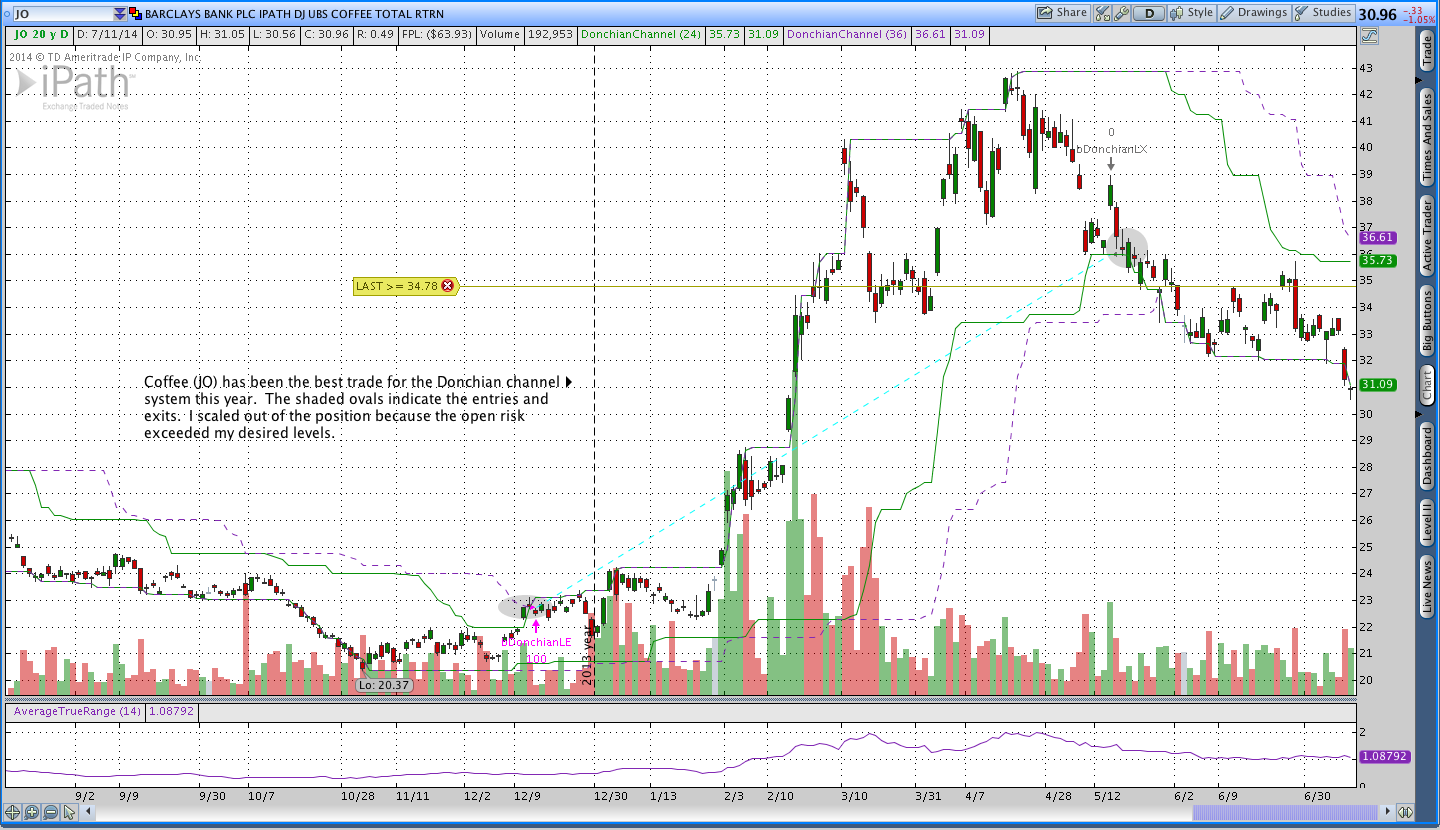Click the 36.61 purple price bubble
Viewport: 1440px width, 830px height.
coord(1377,238)
